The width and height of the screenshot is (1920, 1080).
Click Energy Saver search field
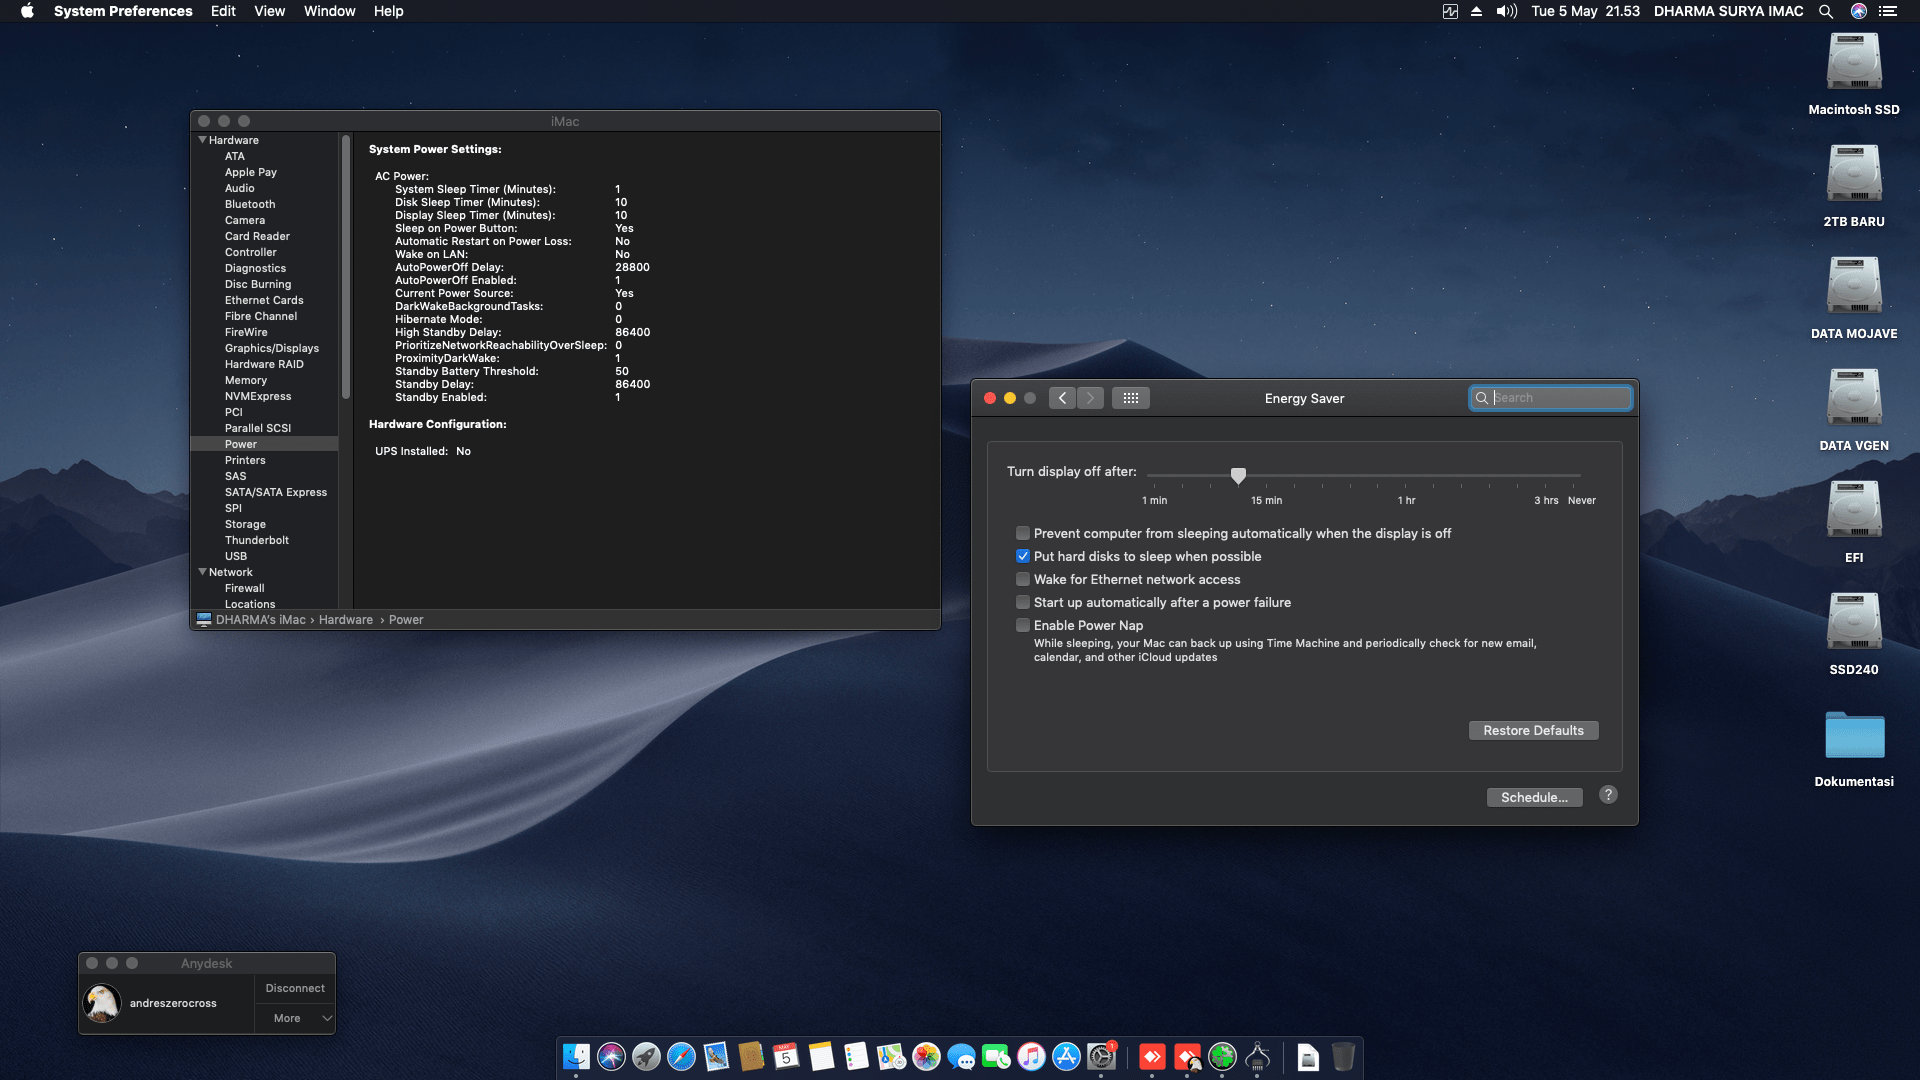coord(1550,398)
